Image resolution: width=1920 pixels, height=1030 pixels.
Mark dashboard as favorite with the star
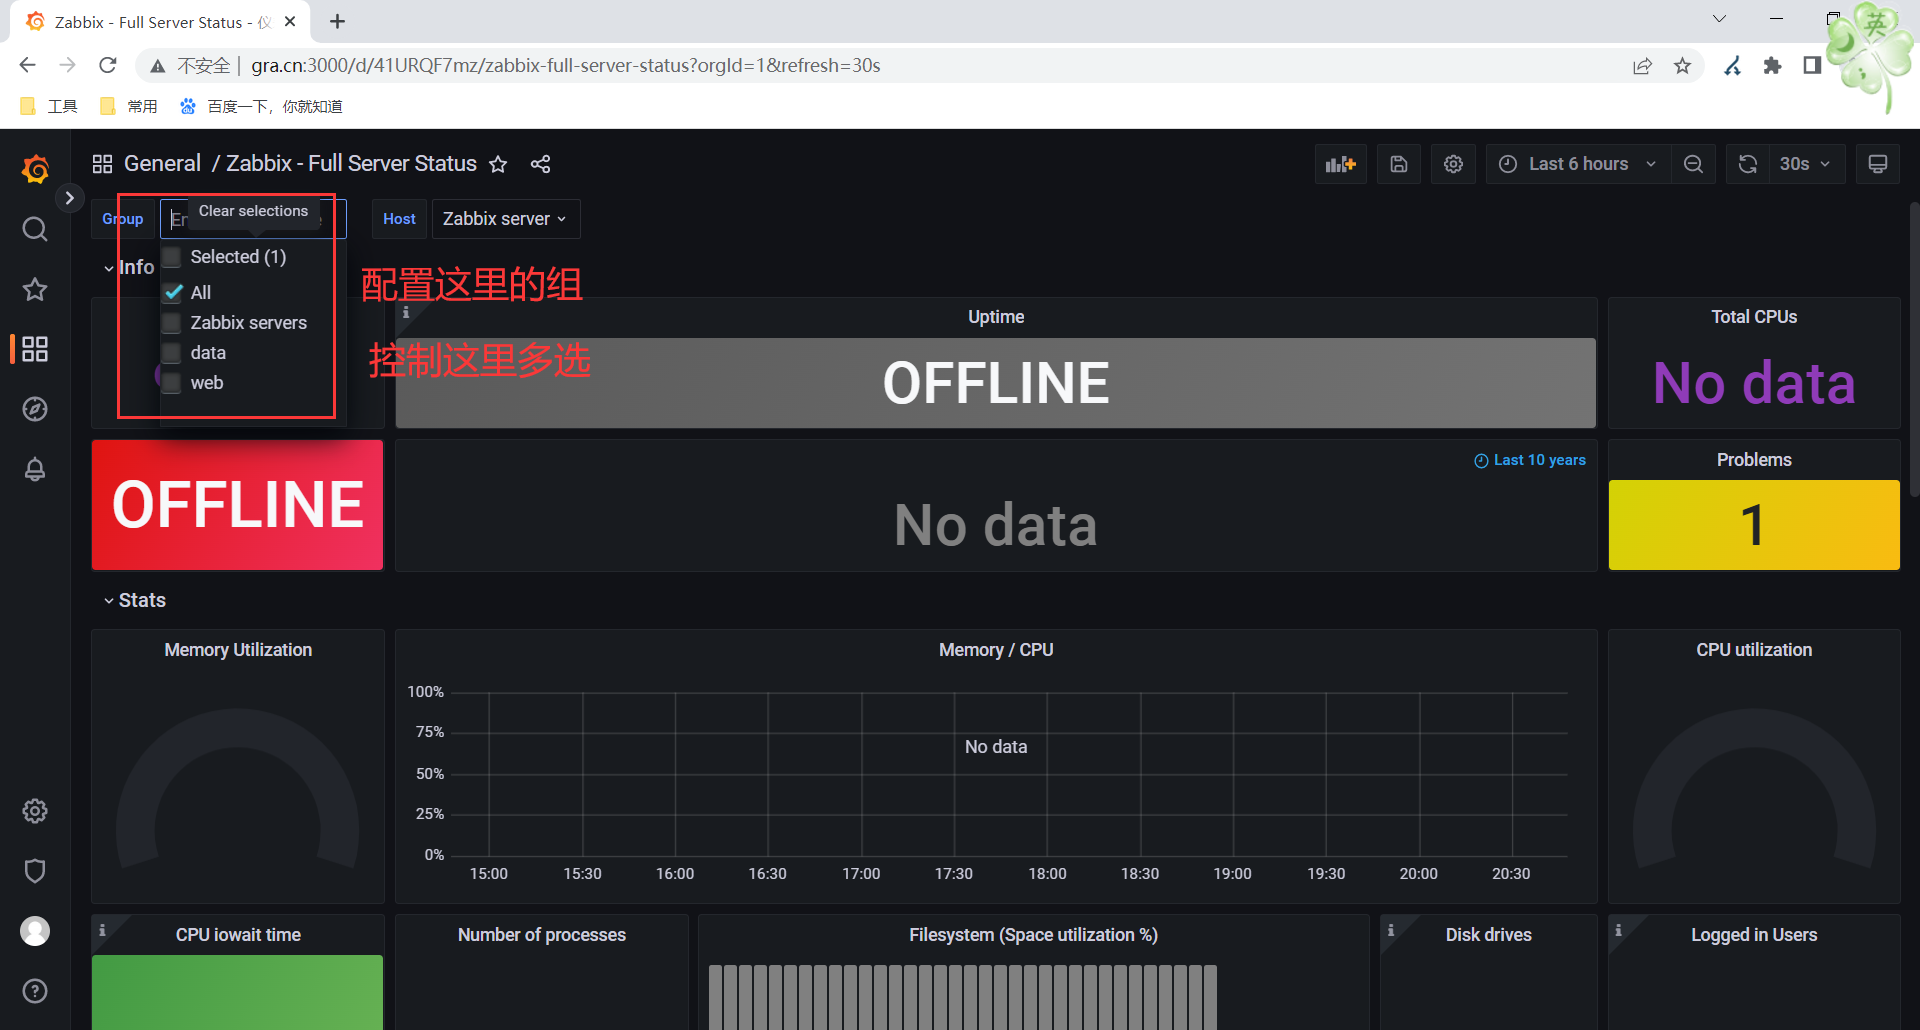click(498, 164)
